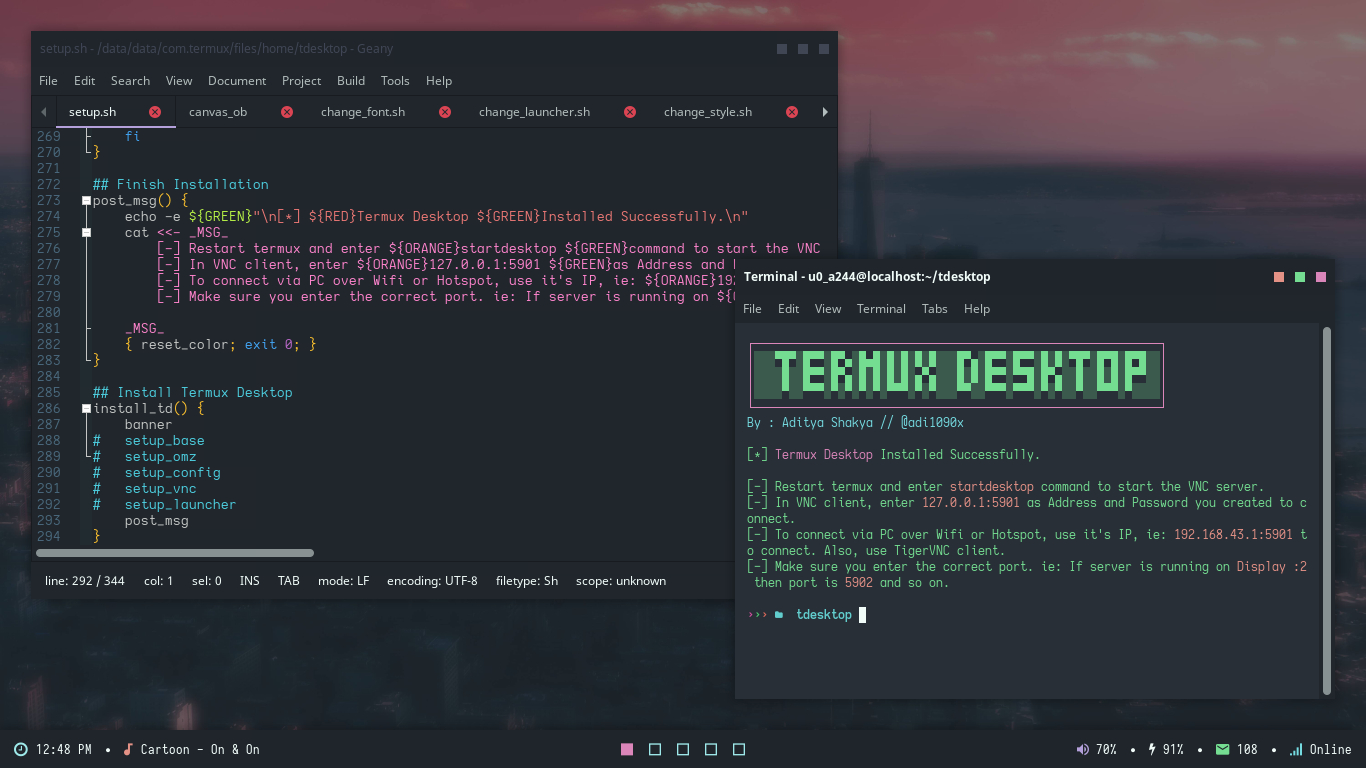Viewport: 1366px width, 768px height.
Task: Click the Geany horizontal scrollbar
Action: [x=175, y=553]
